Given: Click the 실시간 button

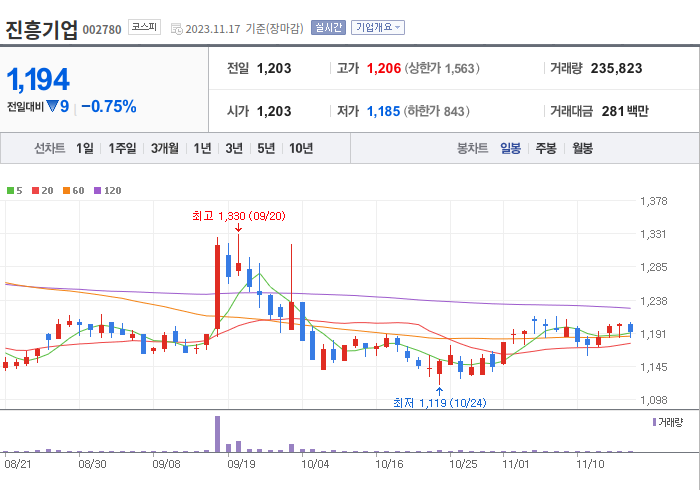Looking at the screenshot, I should coord(329,28).
